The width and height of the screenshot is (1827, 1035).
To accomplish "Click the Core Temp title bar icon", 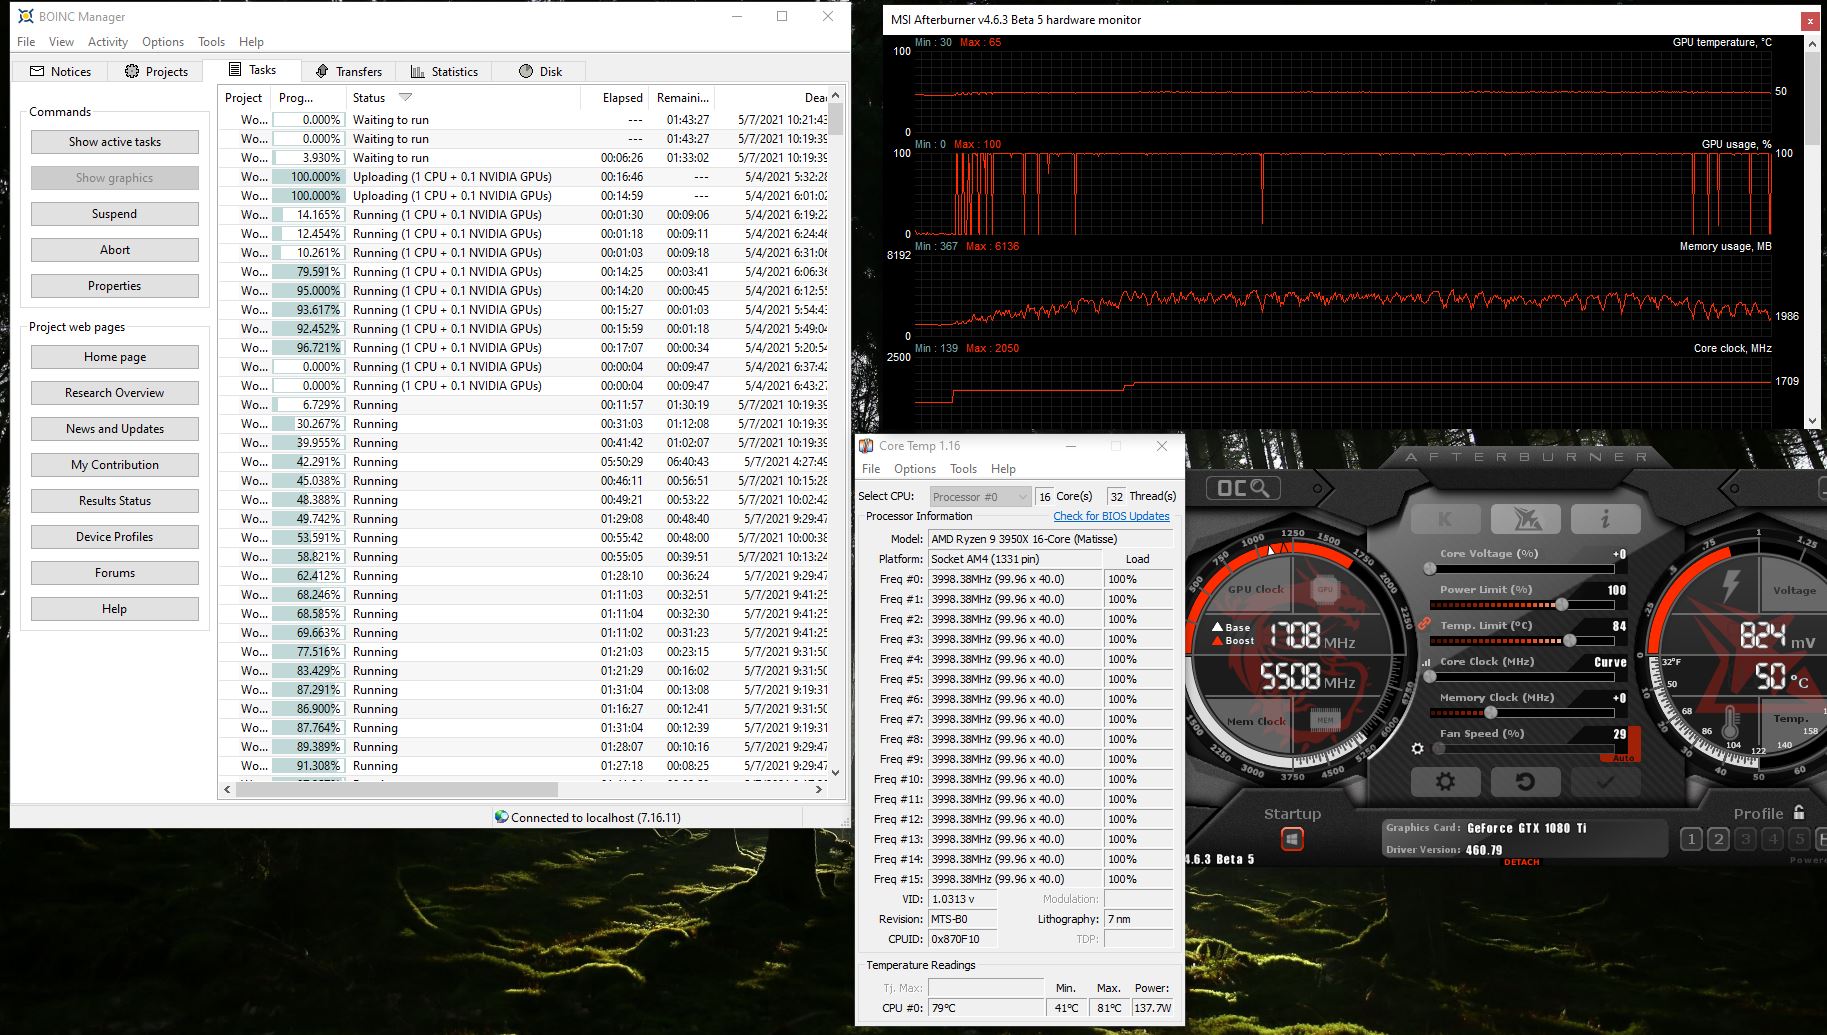I will click(x=867, y=446).
